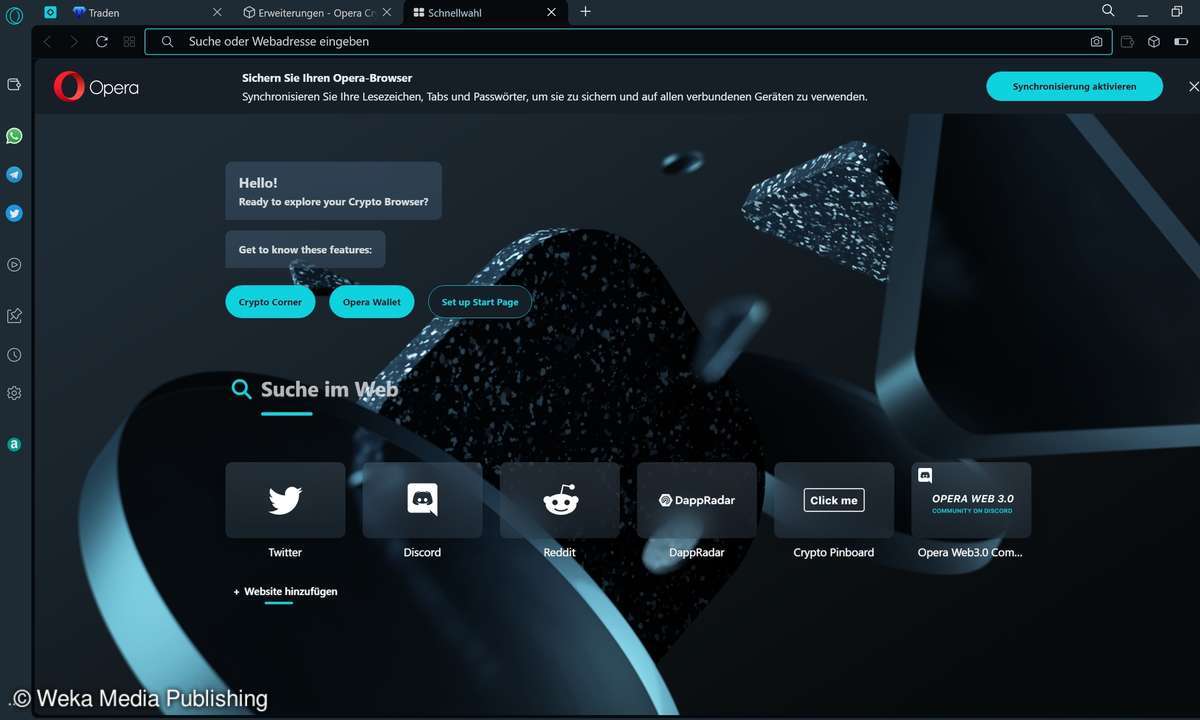Open the tab search magnifier icon

point(1108,11)
